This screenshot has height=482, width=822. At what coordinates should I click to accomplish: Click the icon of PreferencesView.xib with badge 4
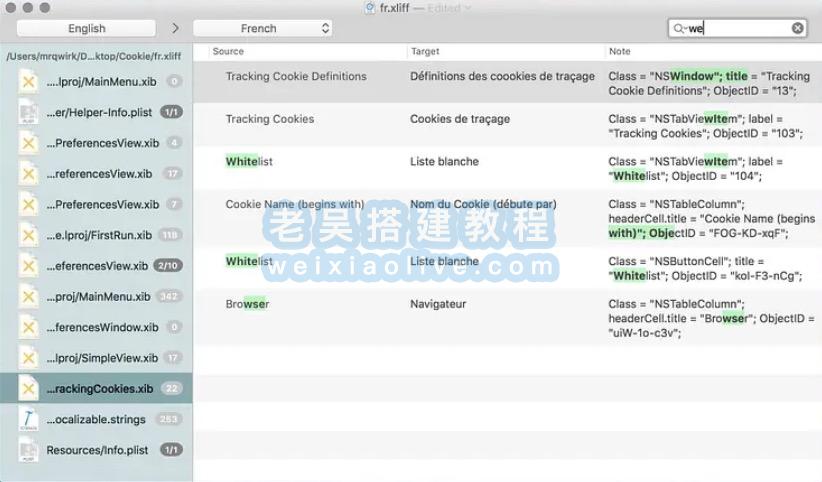(28, 143)
